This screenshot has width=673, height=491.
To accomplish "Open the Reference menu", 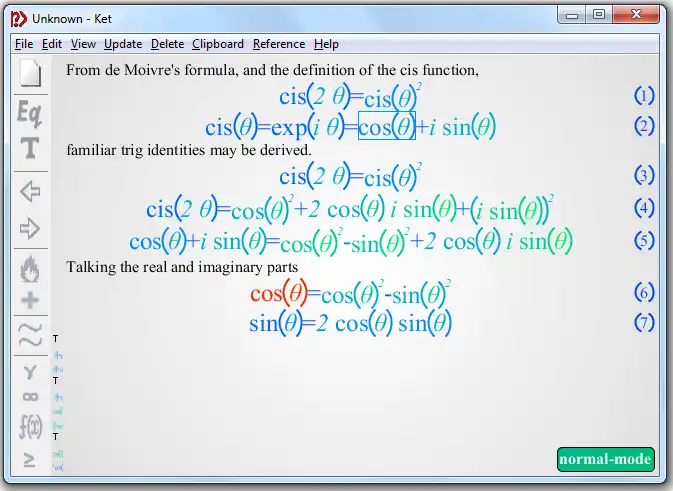I will pyautogui.click(x=279, y=44).
